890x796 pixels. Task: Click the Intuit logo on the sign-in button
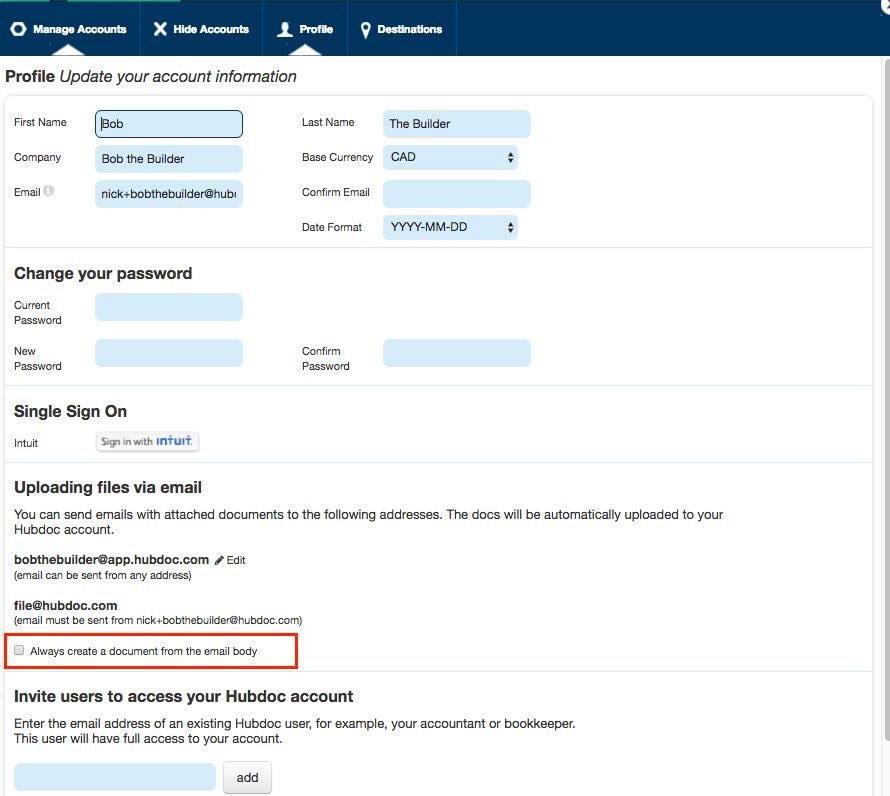175,441
